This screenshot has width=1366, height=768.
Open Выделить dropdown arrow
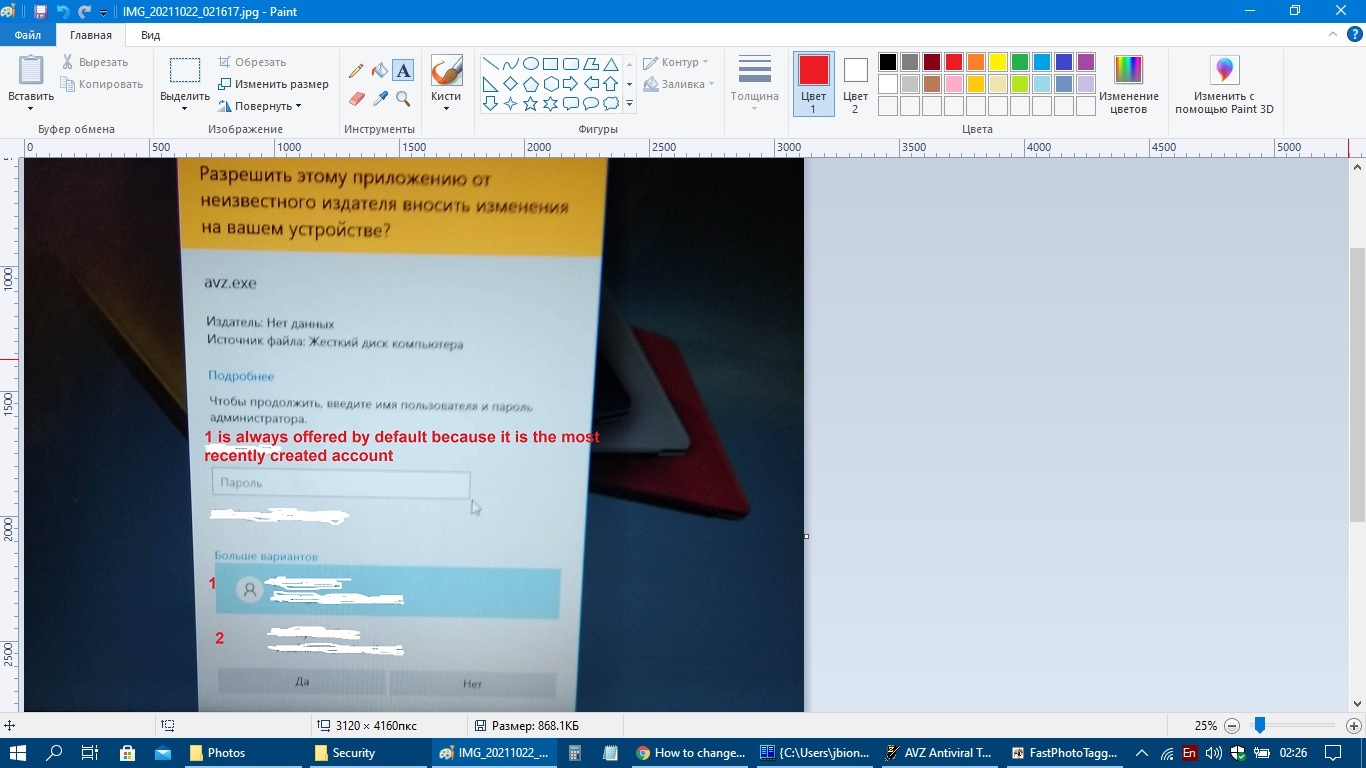tap(185, 109)
